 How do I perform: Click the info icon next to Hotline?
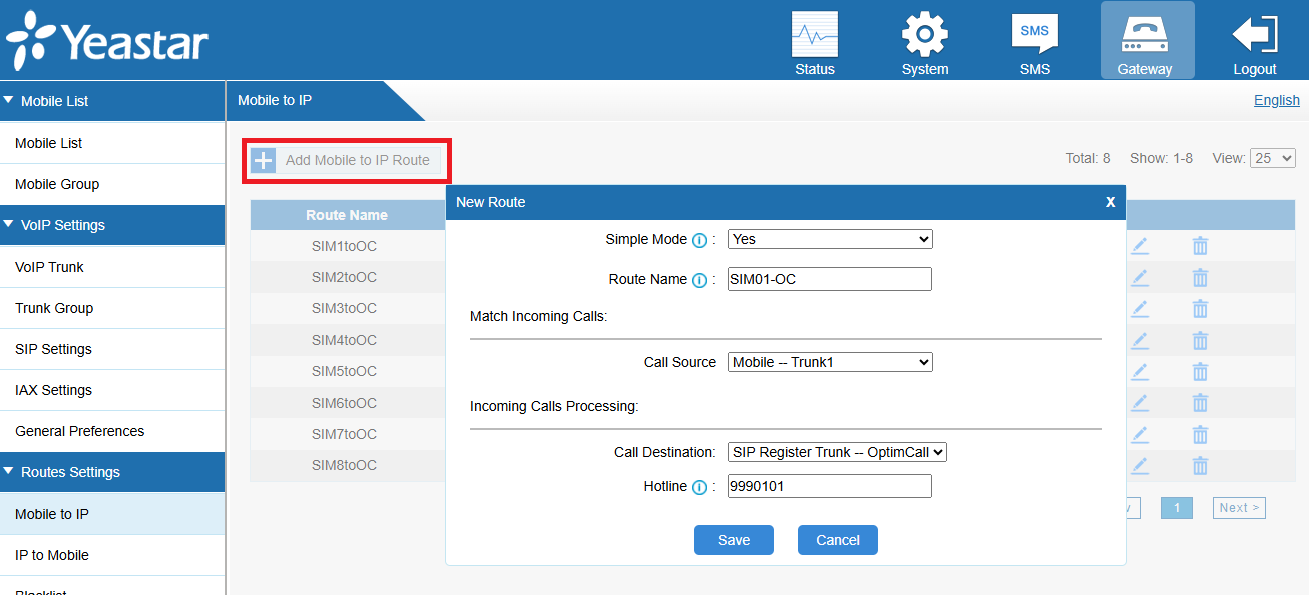coord(699,487)
